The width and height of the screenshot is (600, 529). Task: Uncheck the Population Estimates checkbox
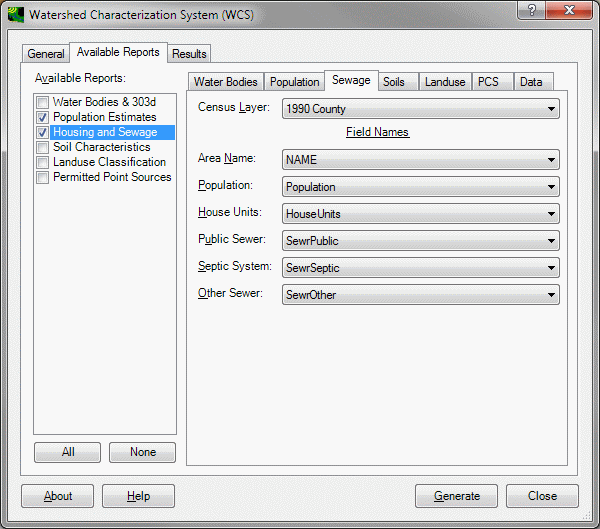42,117
